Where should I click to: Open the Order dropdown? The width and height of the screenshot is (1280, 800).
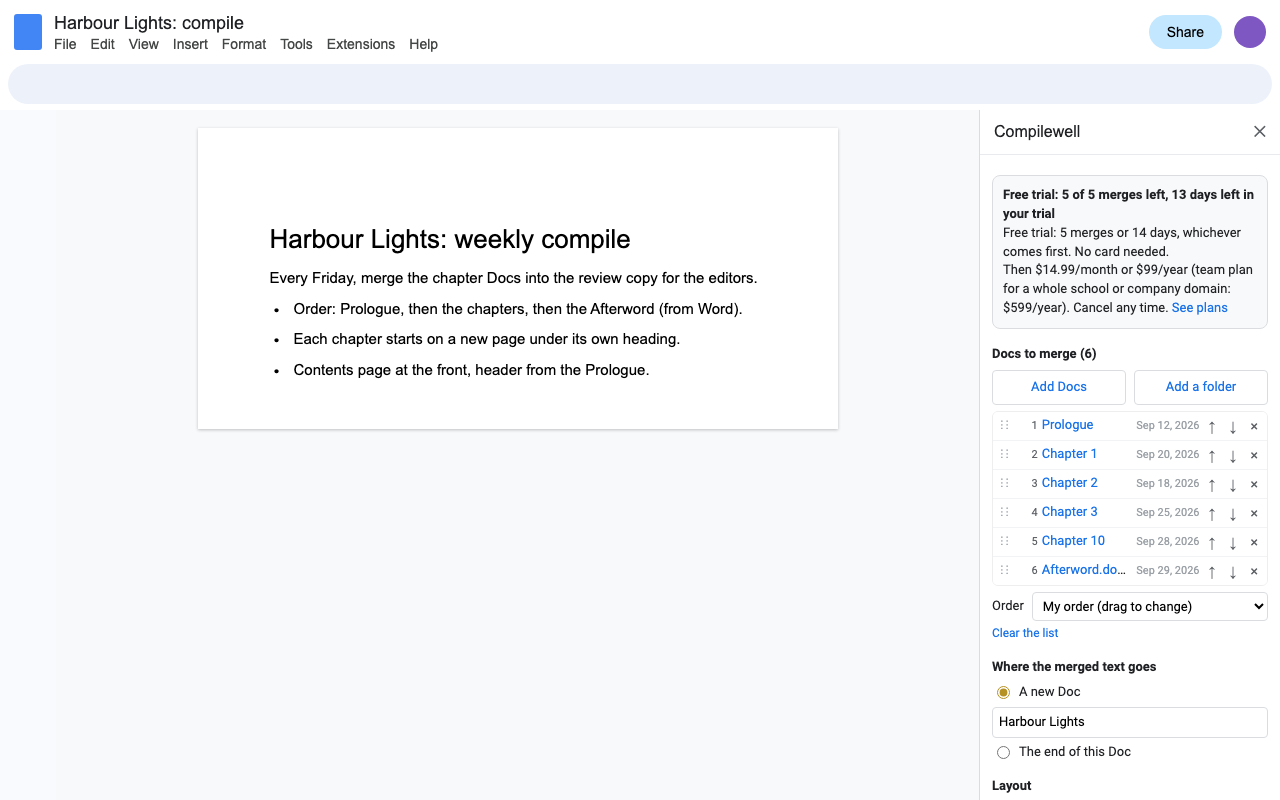[1149, 606]
